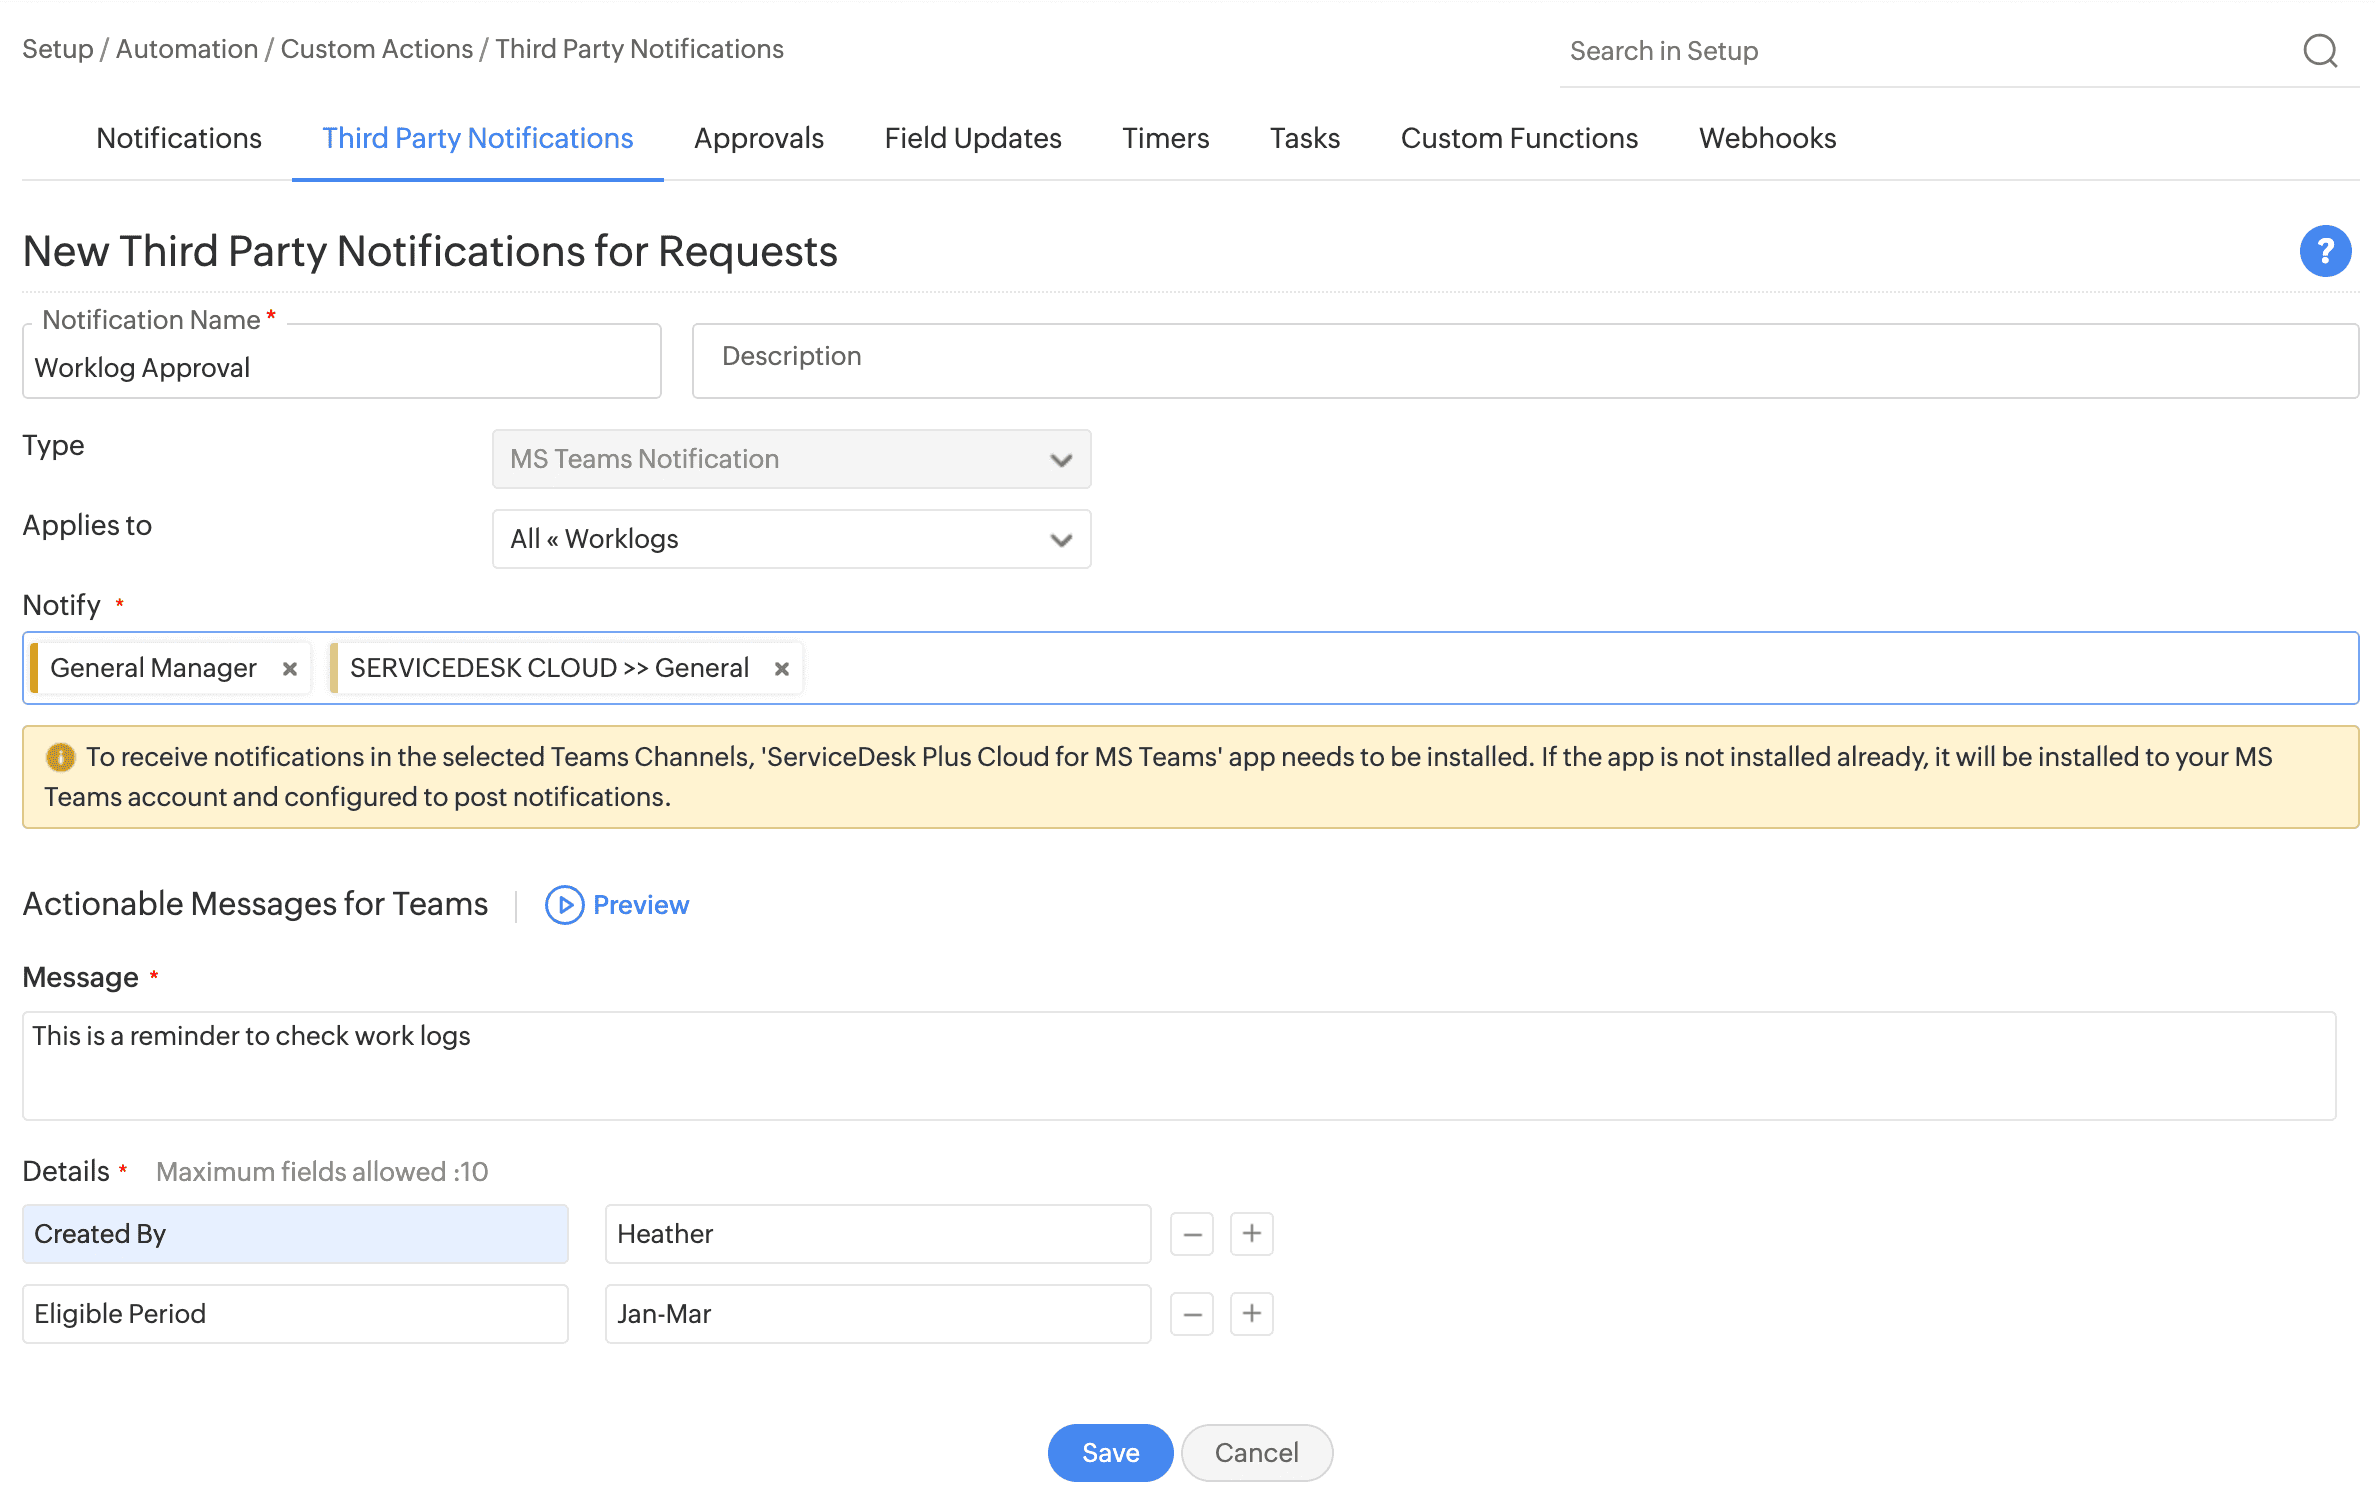Click the Preview play icon
The height and width of the screenshot is (1512, 2376).
[x=564, y=905]
